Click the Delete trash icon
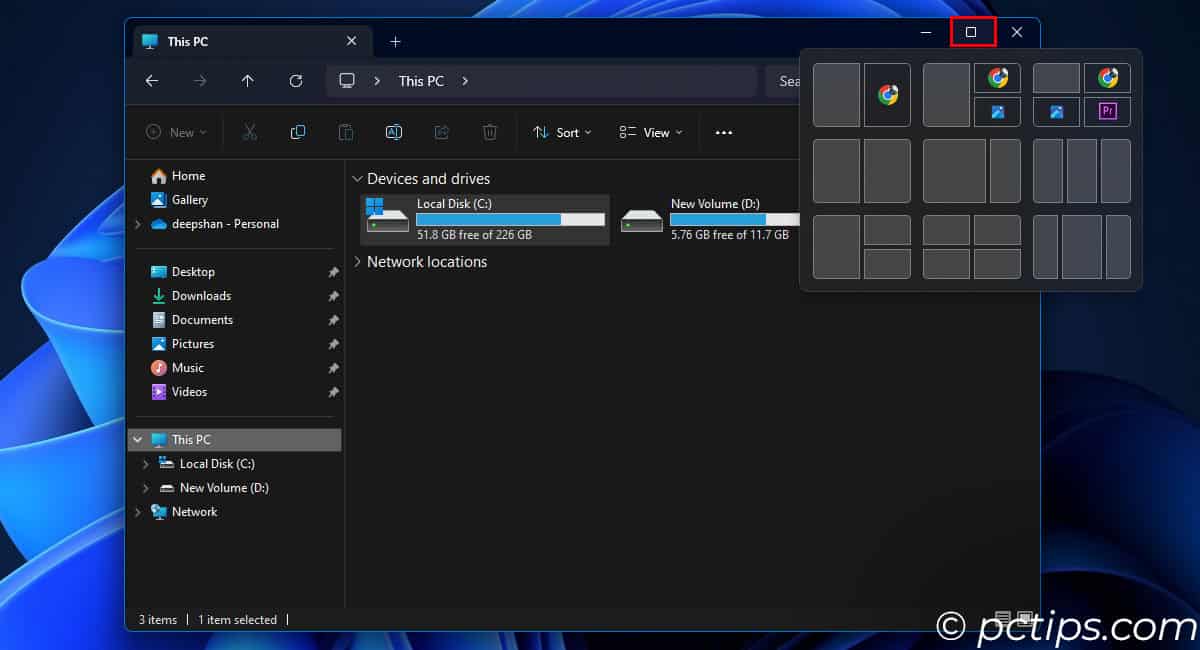 (489, 131)
